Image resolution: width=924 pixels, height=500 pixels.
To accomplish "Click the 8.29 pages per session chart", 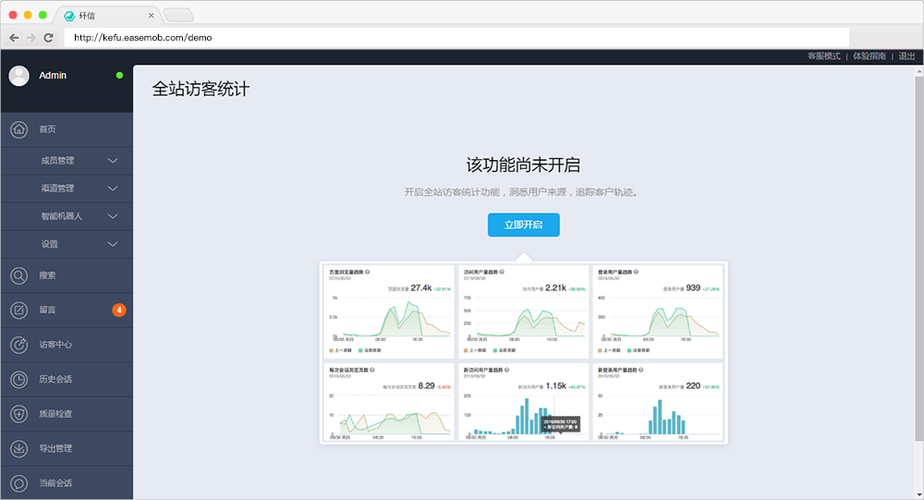I will tap(388, 402).
